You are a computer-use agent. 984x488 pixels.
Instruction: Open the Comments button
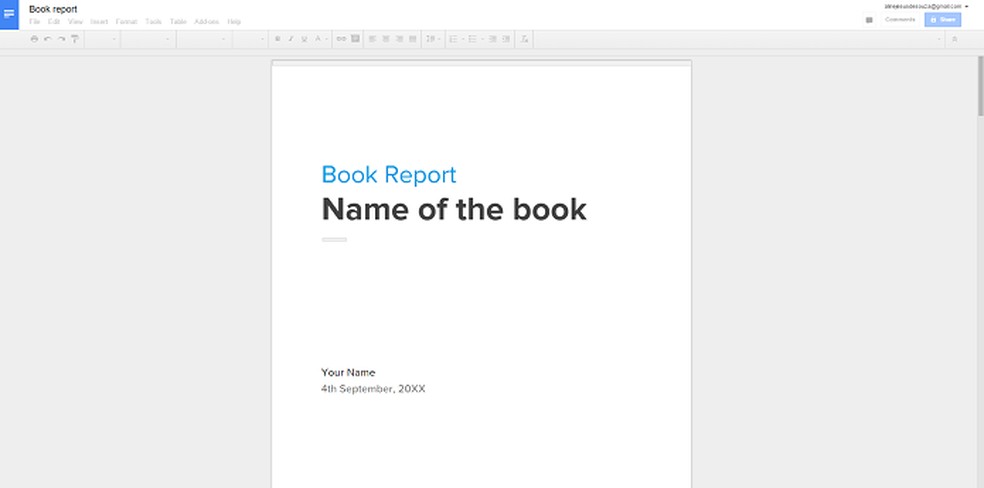tap(899, 19)
